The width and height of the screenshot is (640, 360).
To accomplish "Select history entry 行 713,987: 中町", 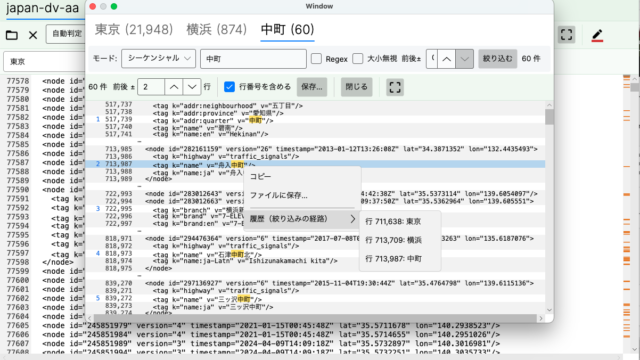I will (x=400, y=259).
